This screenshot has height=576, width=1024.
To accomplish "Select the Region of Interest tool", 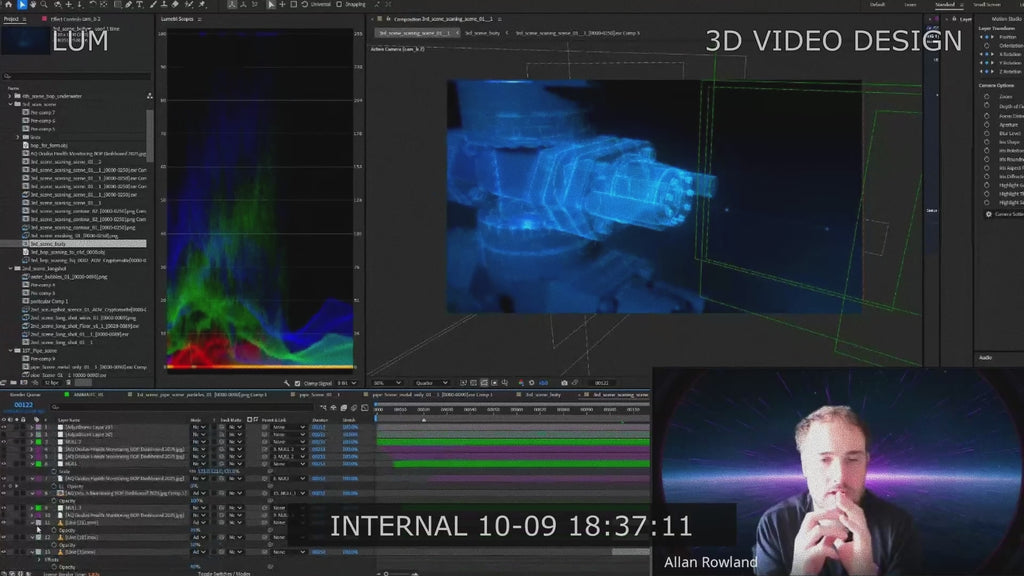I will pyautogui.click(x=484, y=383).
